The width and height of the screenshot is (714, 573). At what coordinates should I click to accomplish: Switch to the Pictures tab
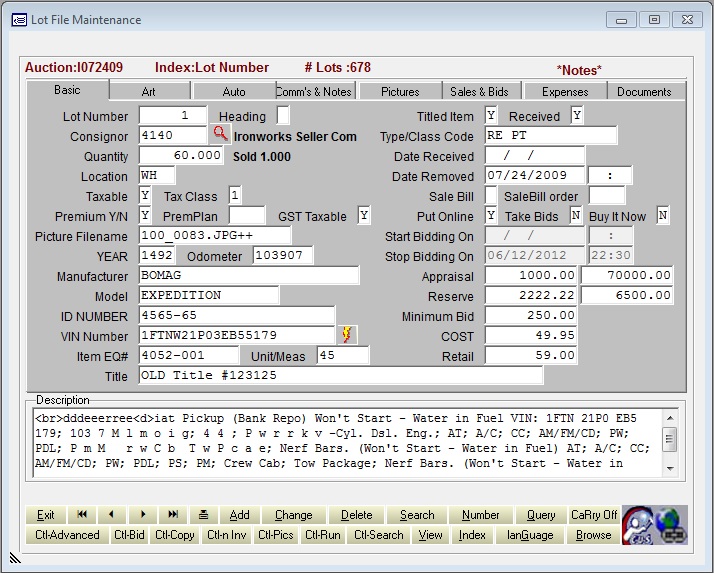[x=400, y=91]
